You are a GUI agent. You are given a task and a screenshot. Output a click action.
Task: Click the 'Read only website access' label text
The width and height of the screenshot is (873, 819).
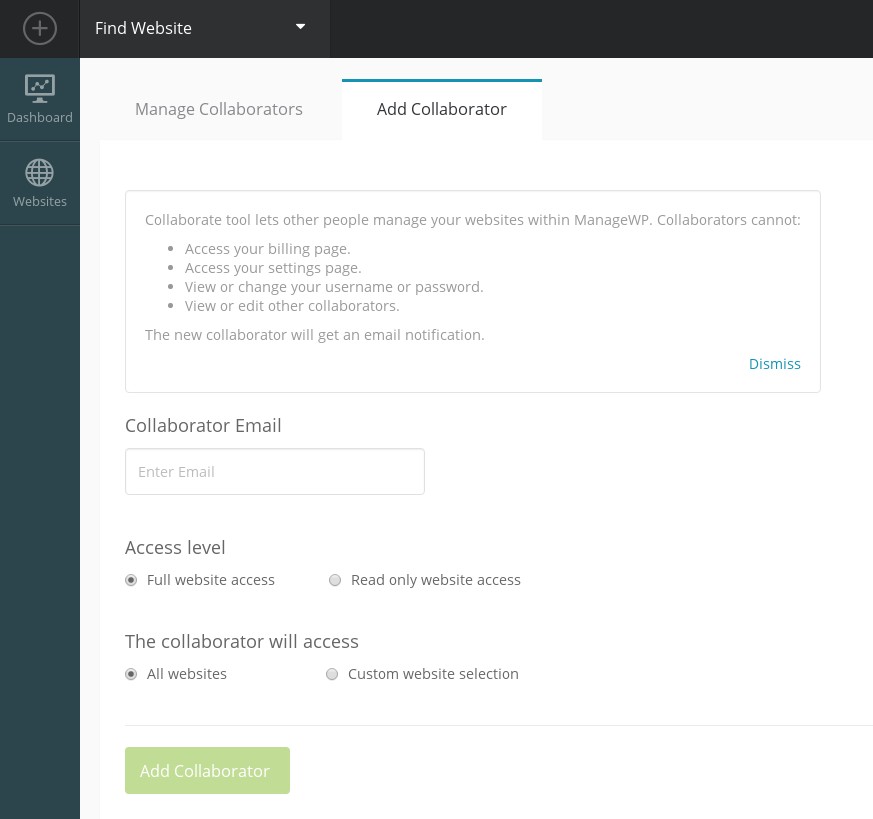tap(435, 580)
